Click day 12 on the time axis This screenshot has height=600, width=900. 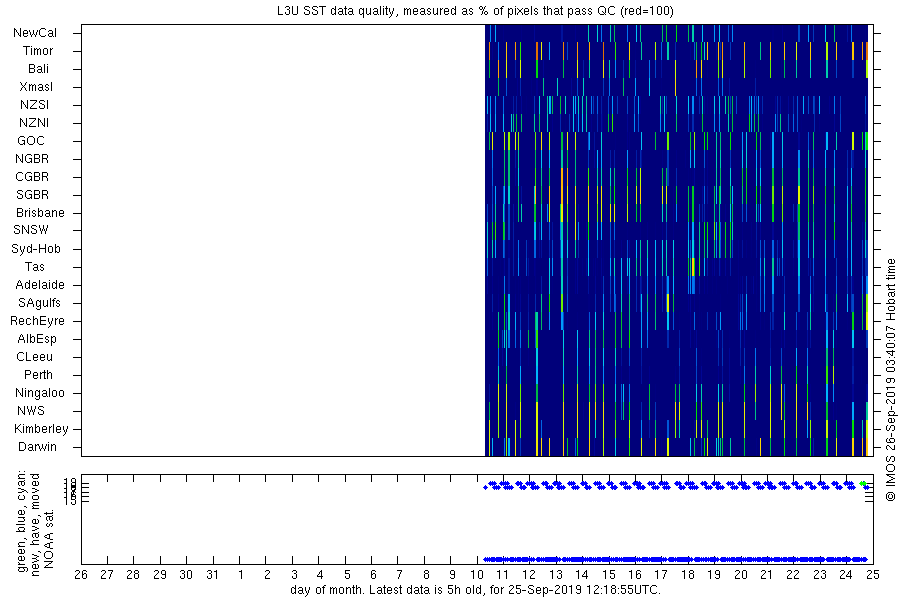point(529,575)
